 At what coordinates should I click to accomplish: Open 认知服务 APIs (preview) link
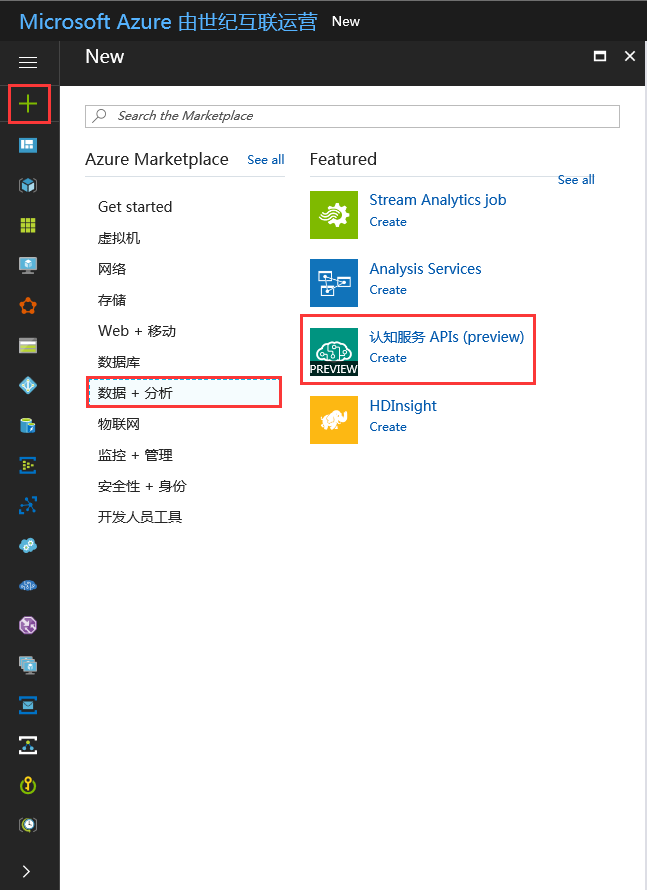tap(446, 337)
